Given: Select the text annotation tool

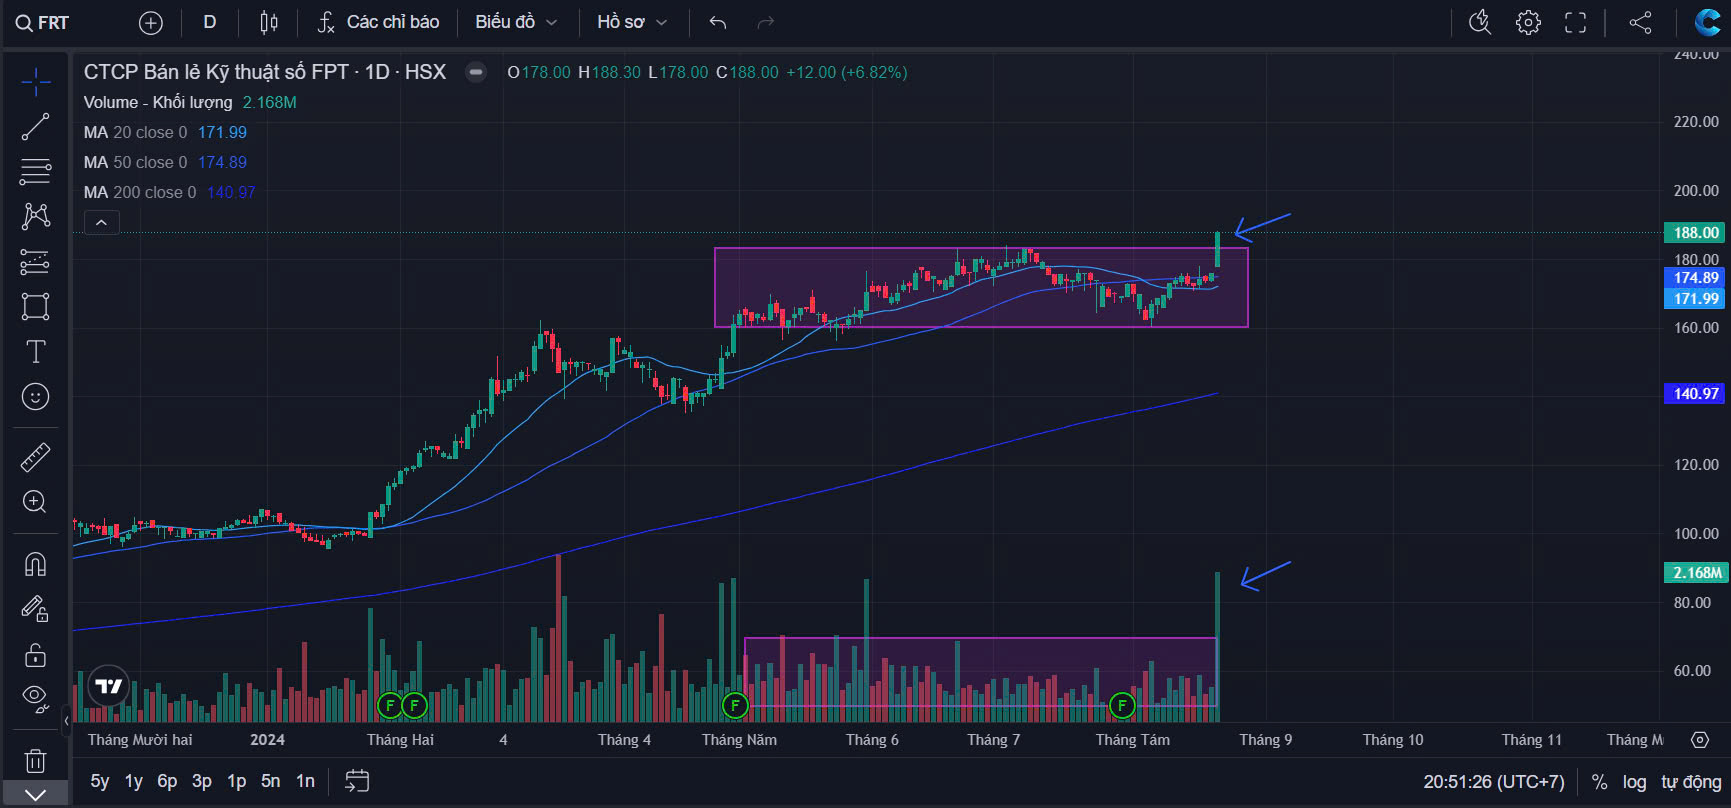Looking at the screenshot, I should coord(35,351).
